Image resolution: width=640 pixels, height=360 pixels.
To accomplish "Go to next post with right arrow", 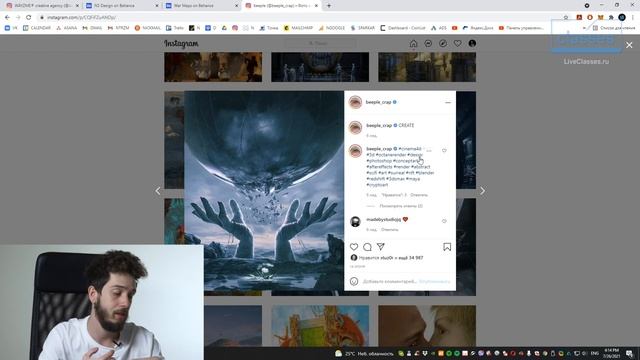I will 482,191.
